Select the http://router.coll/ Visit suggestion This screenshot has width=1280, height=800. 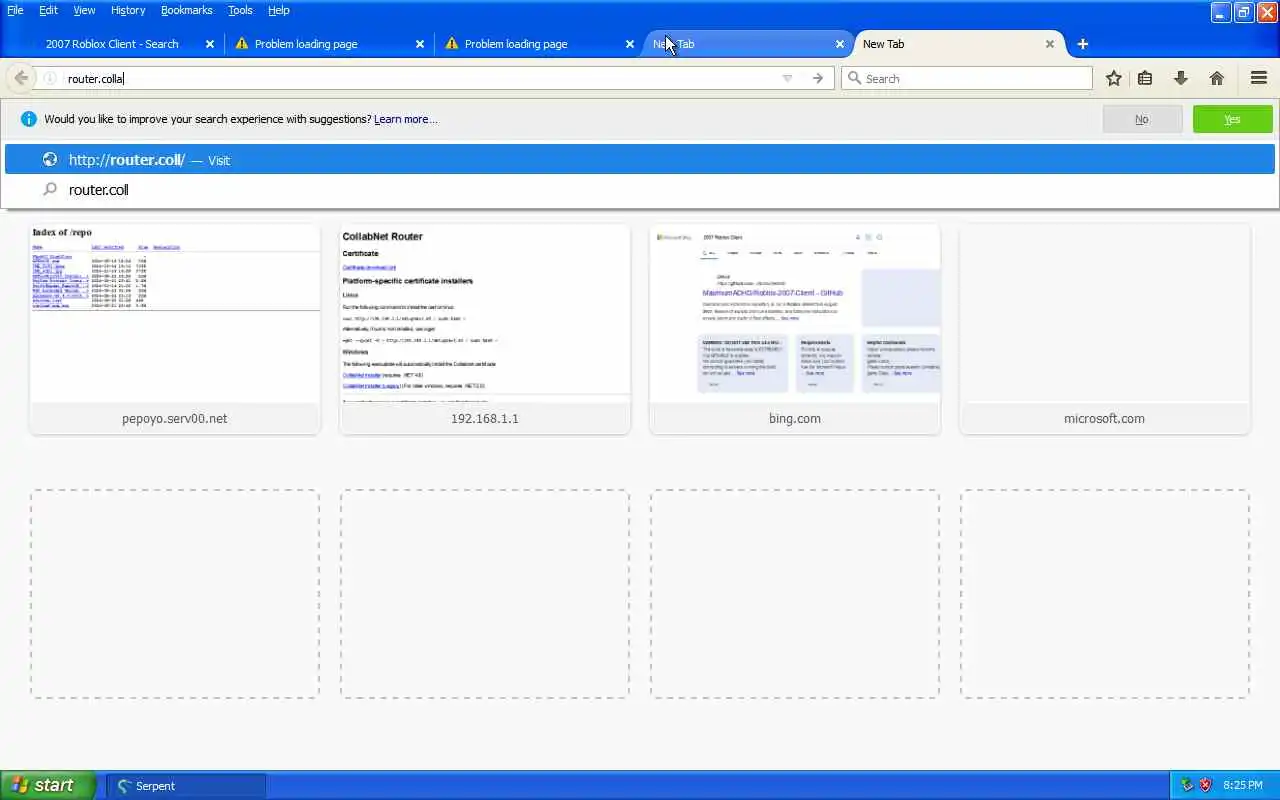coord(640,160)
